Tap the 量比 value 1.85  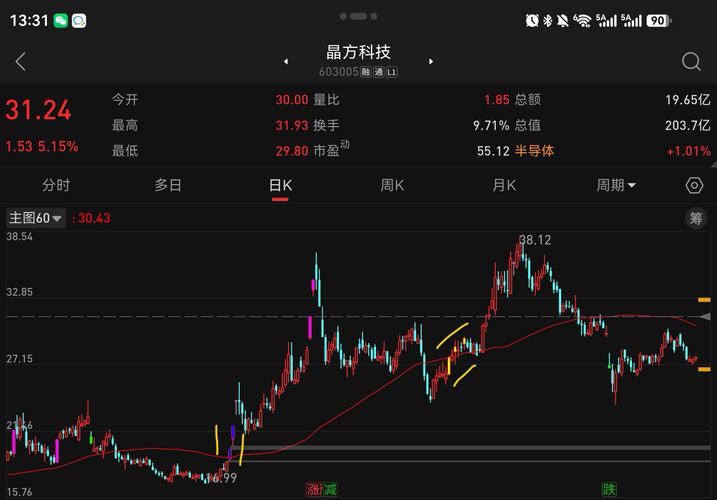(x=497, y=100)
